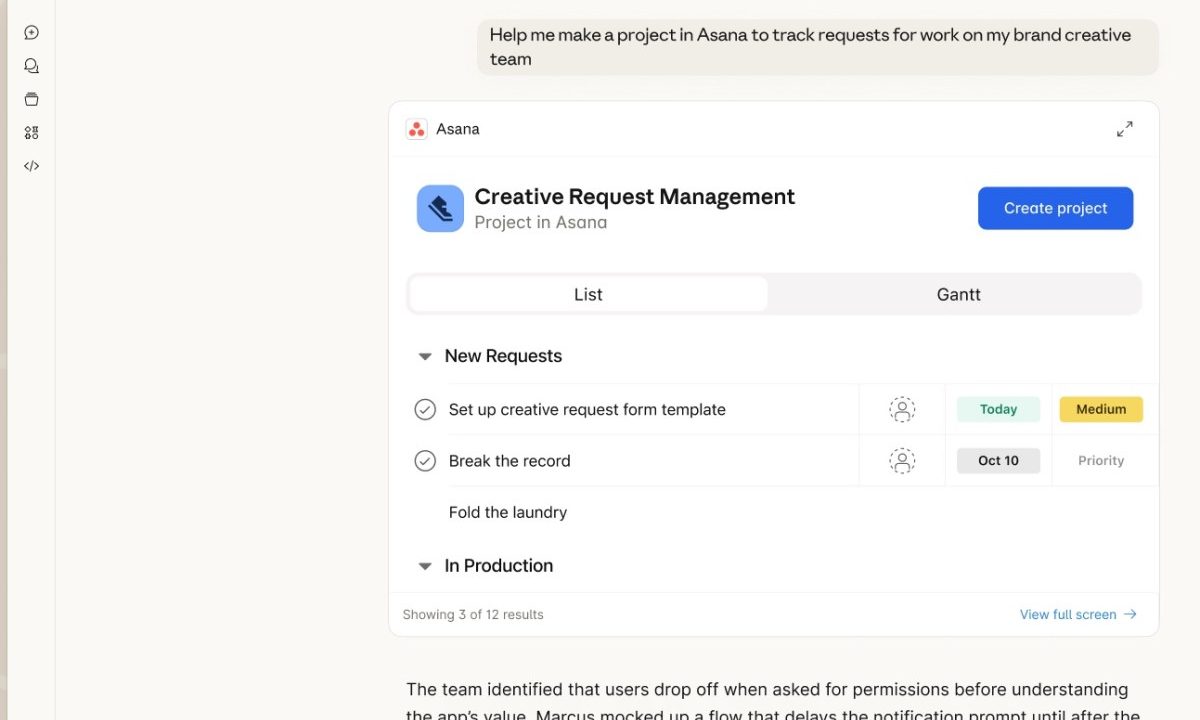1200x720 pixels.
Task: Open the apps grid icon in sidebar
Action: tap(31, 132)
